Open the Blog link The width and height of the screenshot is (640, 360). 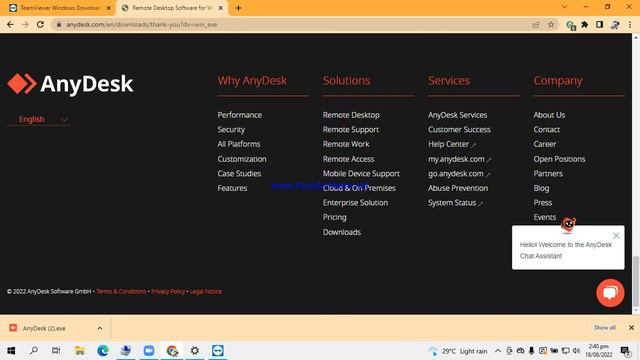(x=541, y=188)
